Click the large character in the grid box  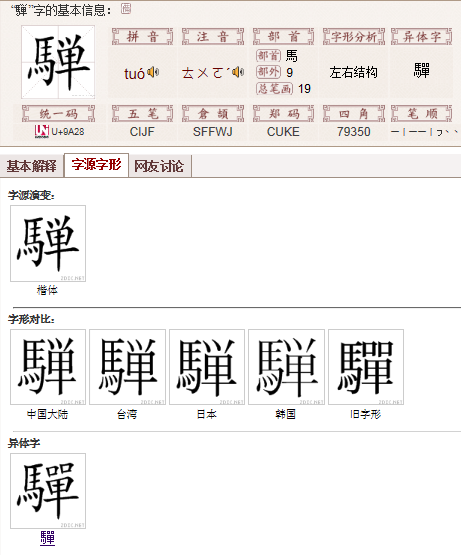(x=58, y=62)
